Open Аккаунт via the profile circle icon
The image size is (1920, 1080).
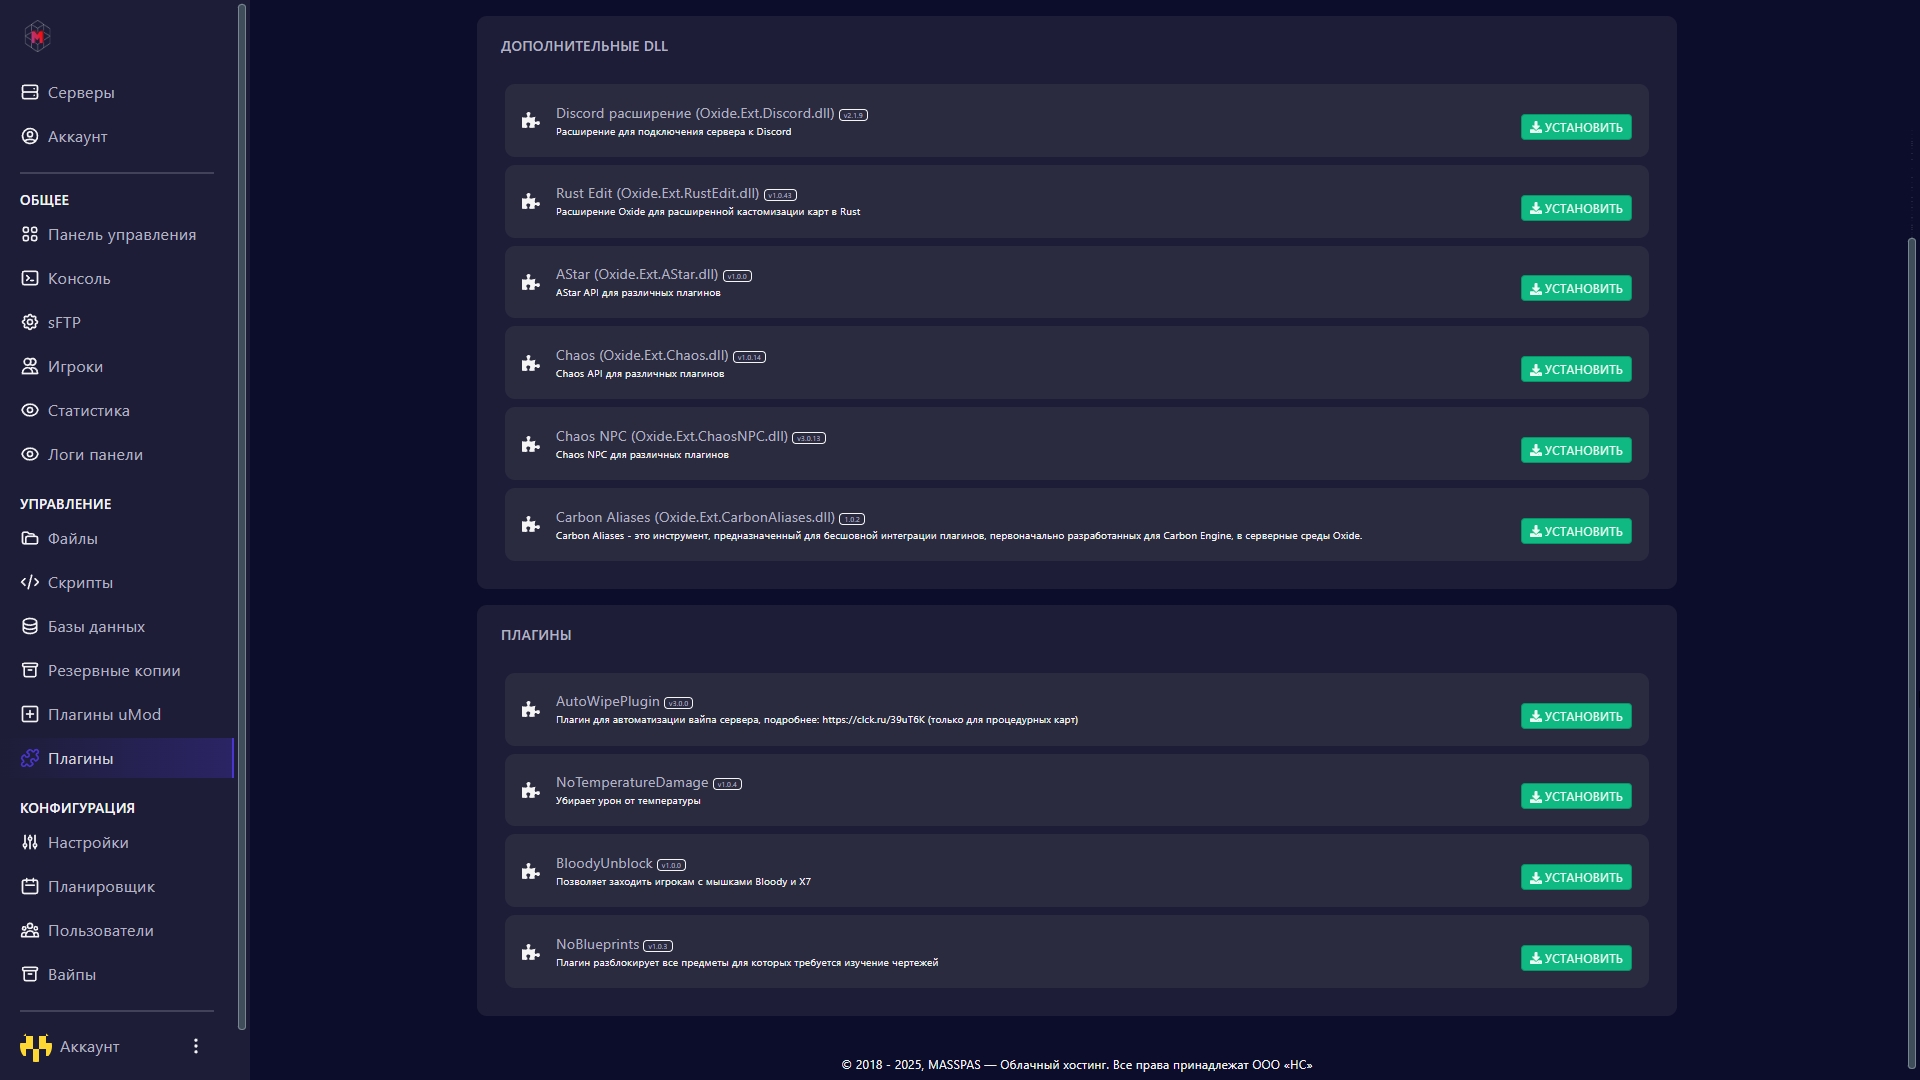coord(29,136)
